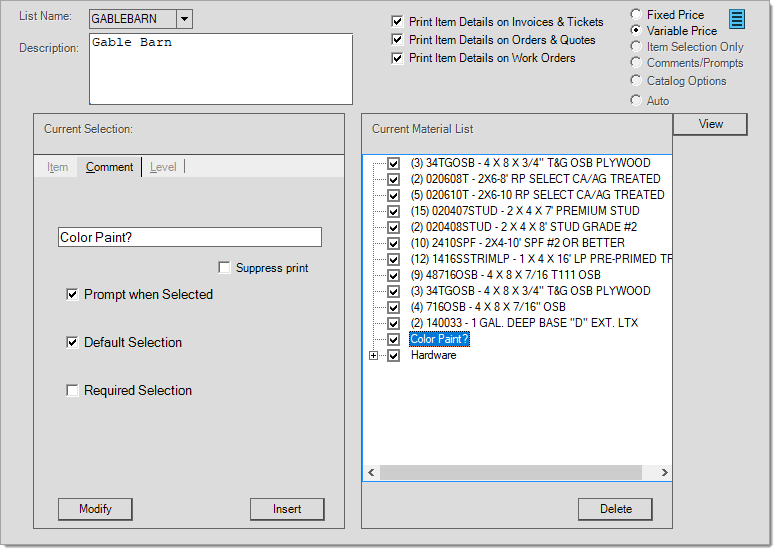Select (2) 020608T - 2X6-8' RP SELECT row
This screenshot has height=552, width=777.
coord(535,179)
